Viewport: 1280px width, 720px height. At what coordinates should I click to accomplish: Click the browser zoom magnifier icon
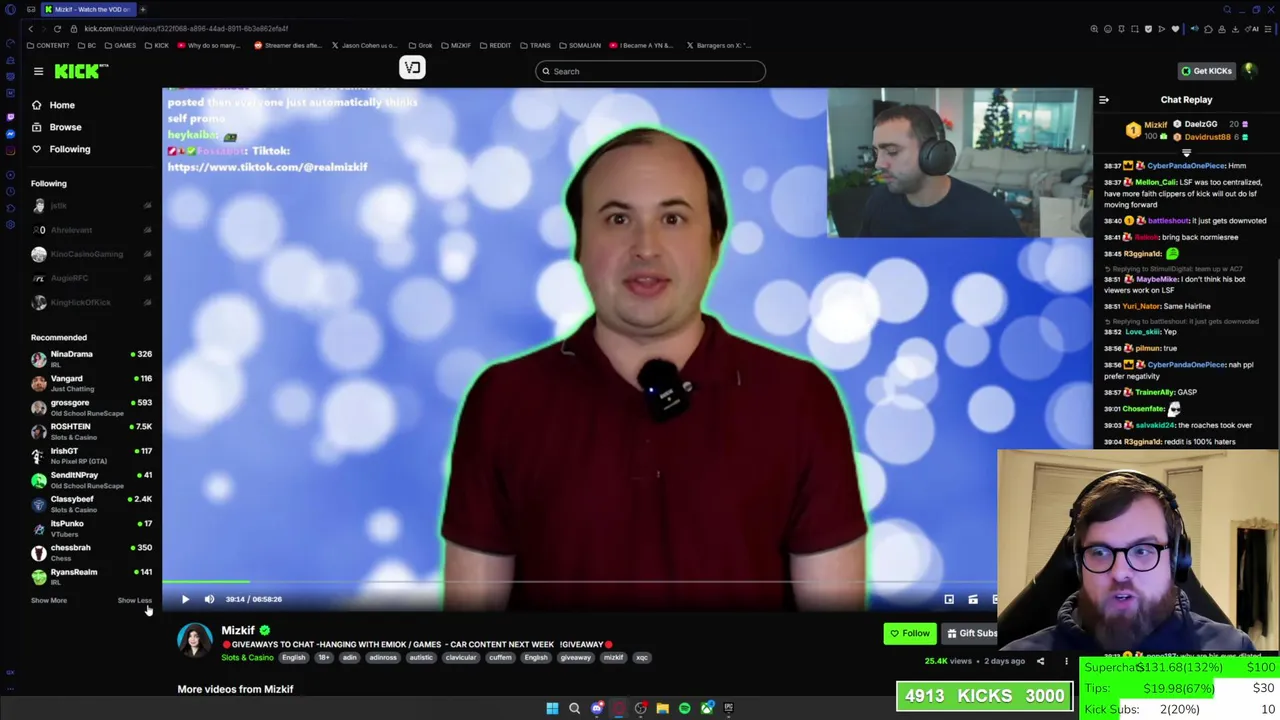pyautogui.click(x=1093, y=28)
